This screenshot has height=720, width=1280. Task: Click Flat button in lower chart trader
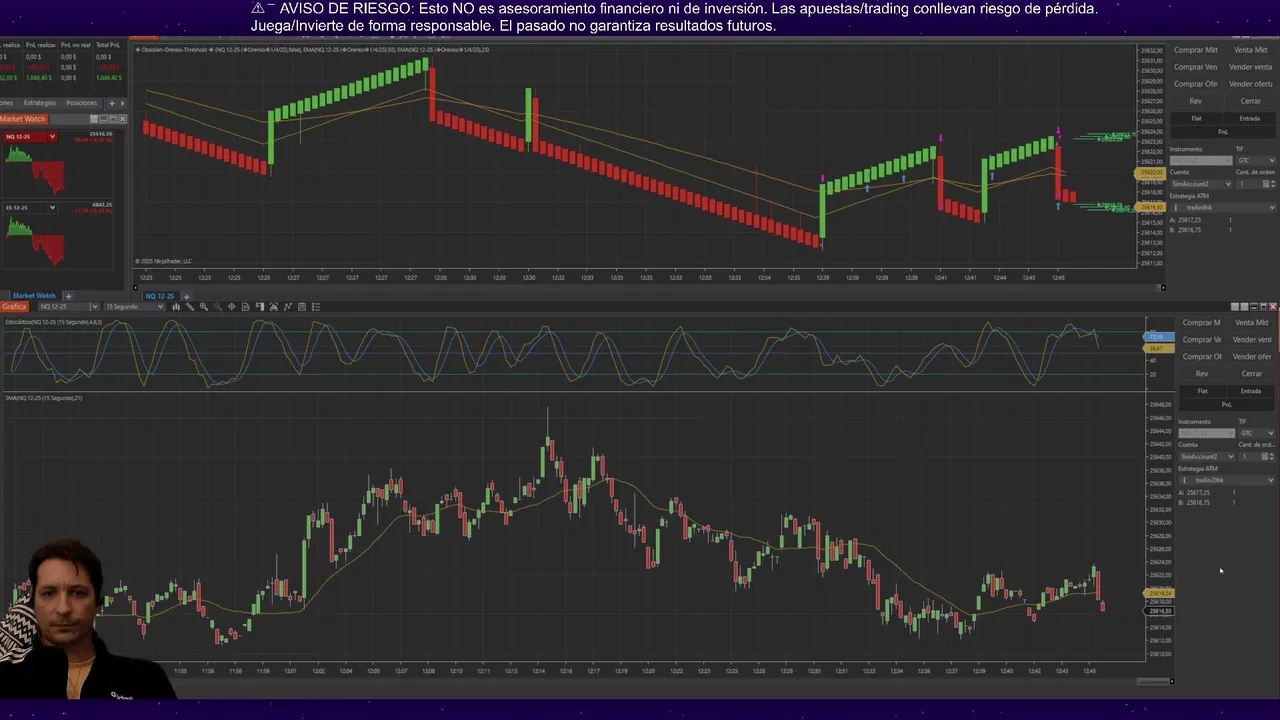click(1203, 391)
